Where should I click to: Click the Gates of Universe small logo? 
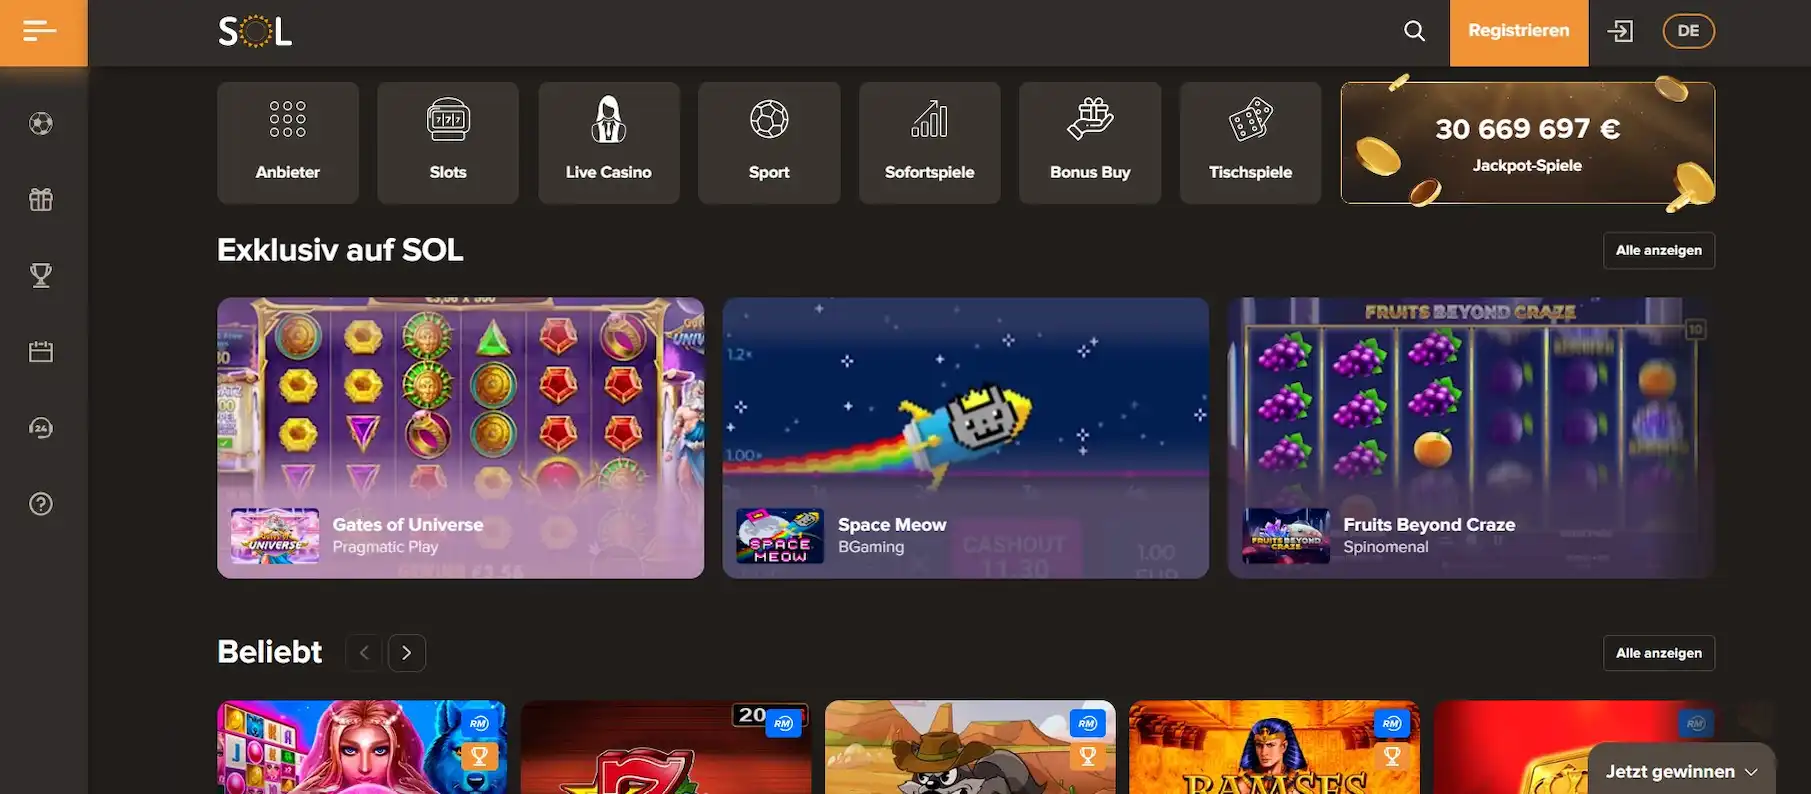pyautogui.click(x=275, y=536)
